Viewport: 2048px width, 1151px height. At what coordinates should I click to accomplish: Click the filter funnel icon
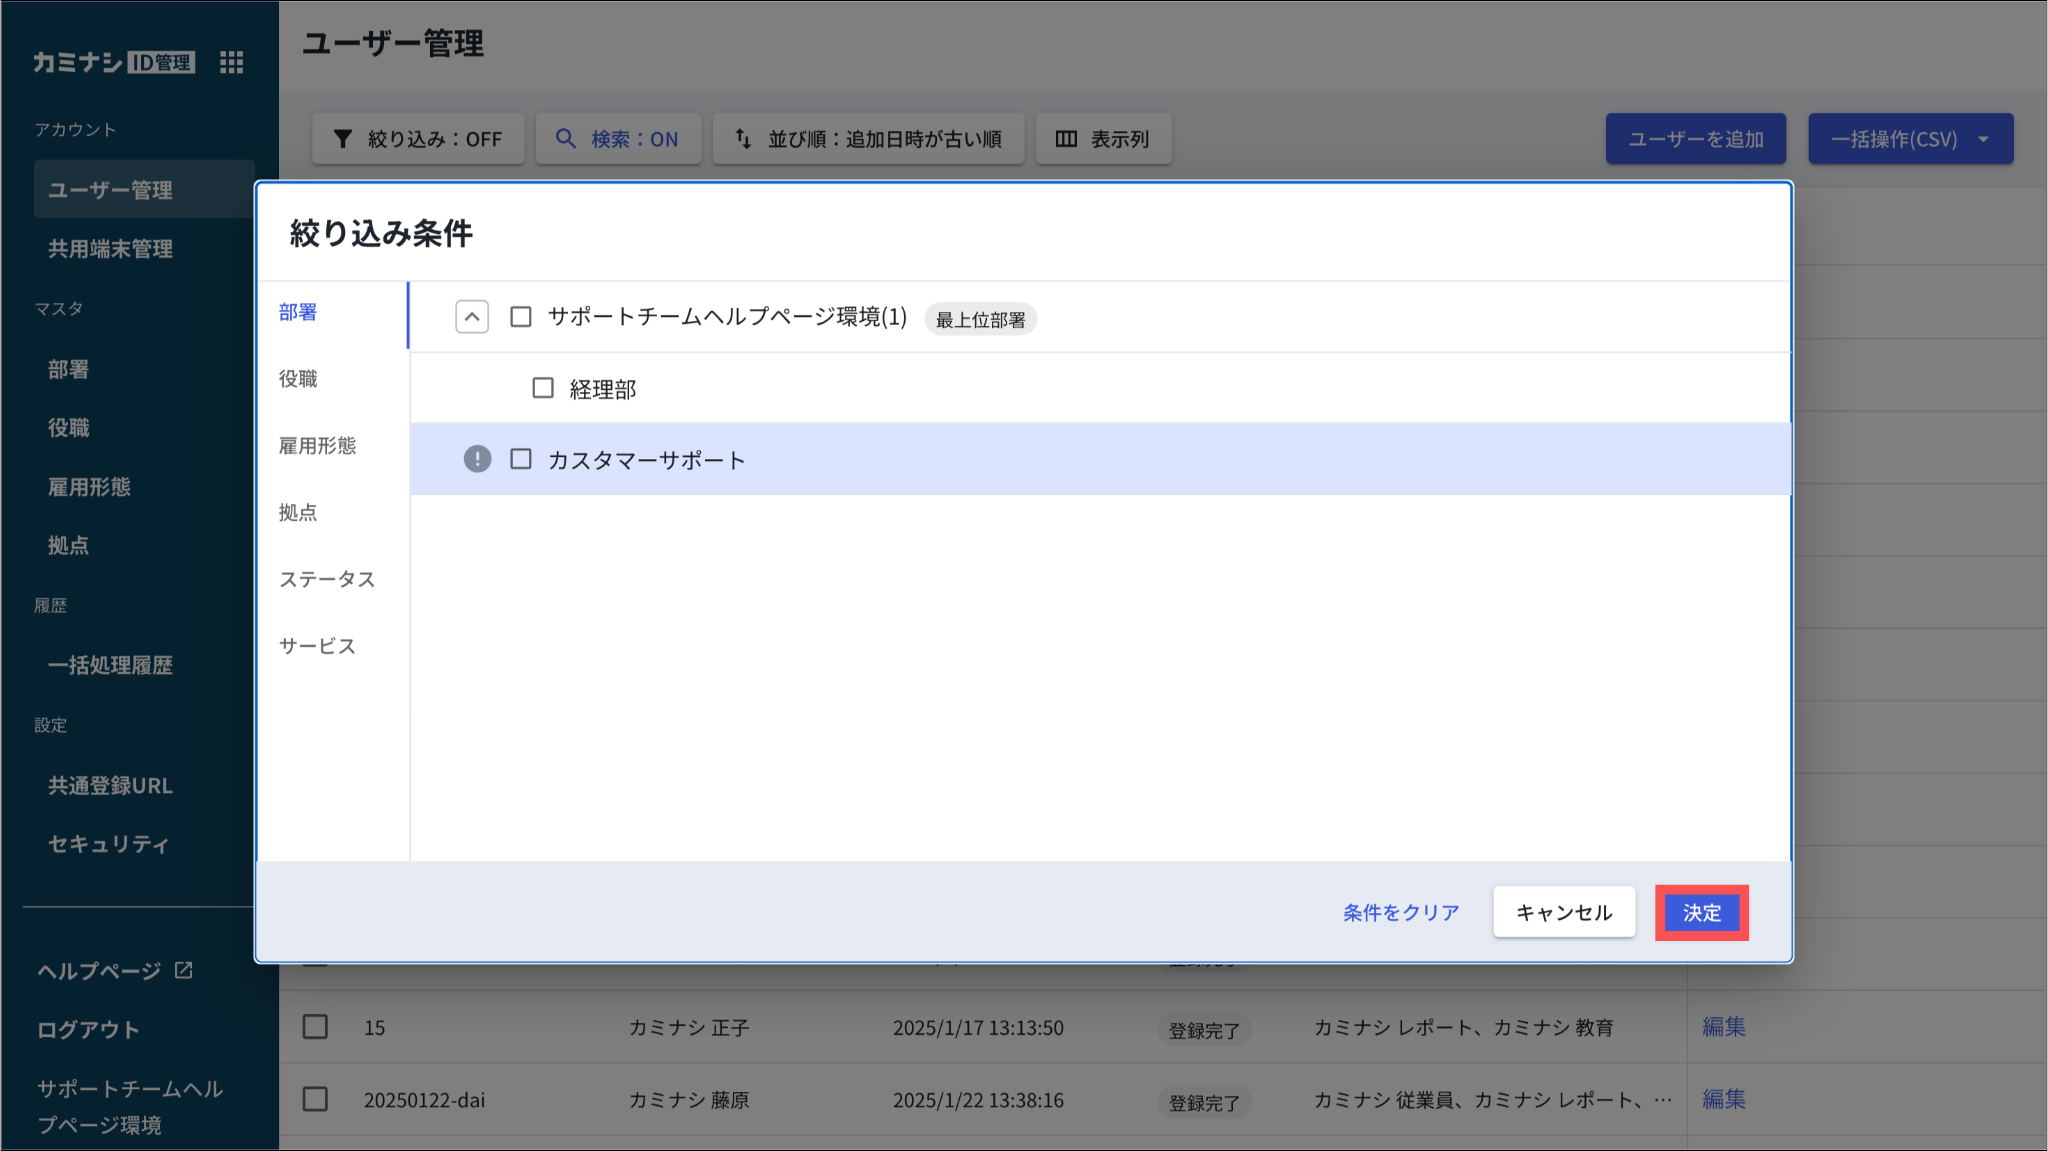point(342,139)
